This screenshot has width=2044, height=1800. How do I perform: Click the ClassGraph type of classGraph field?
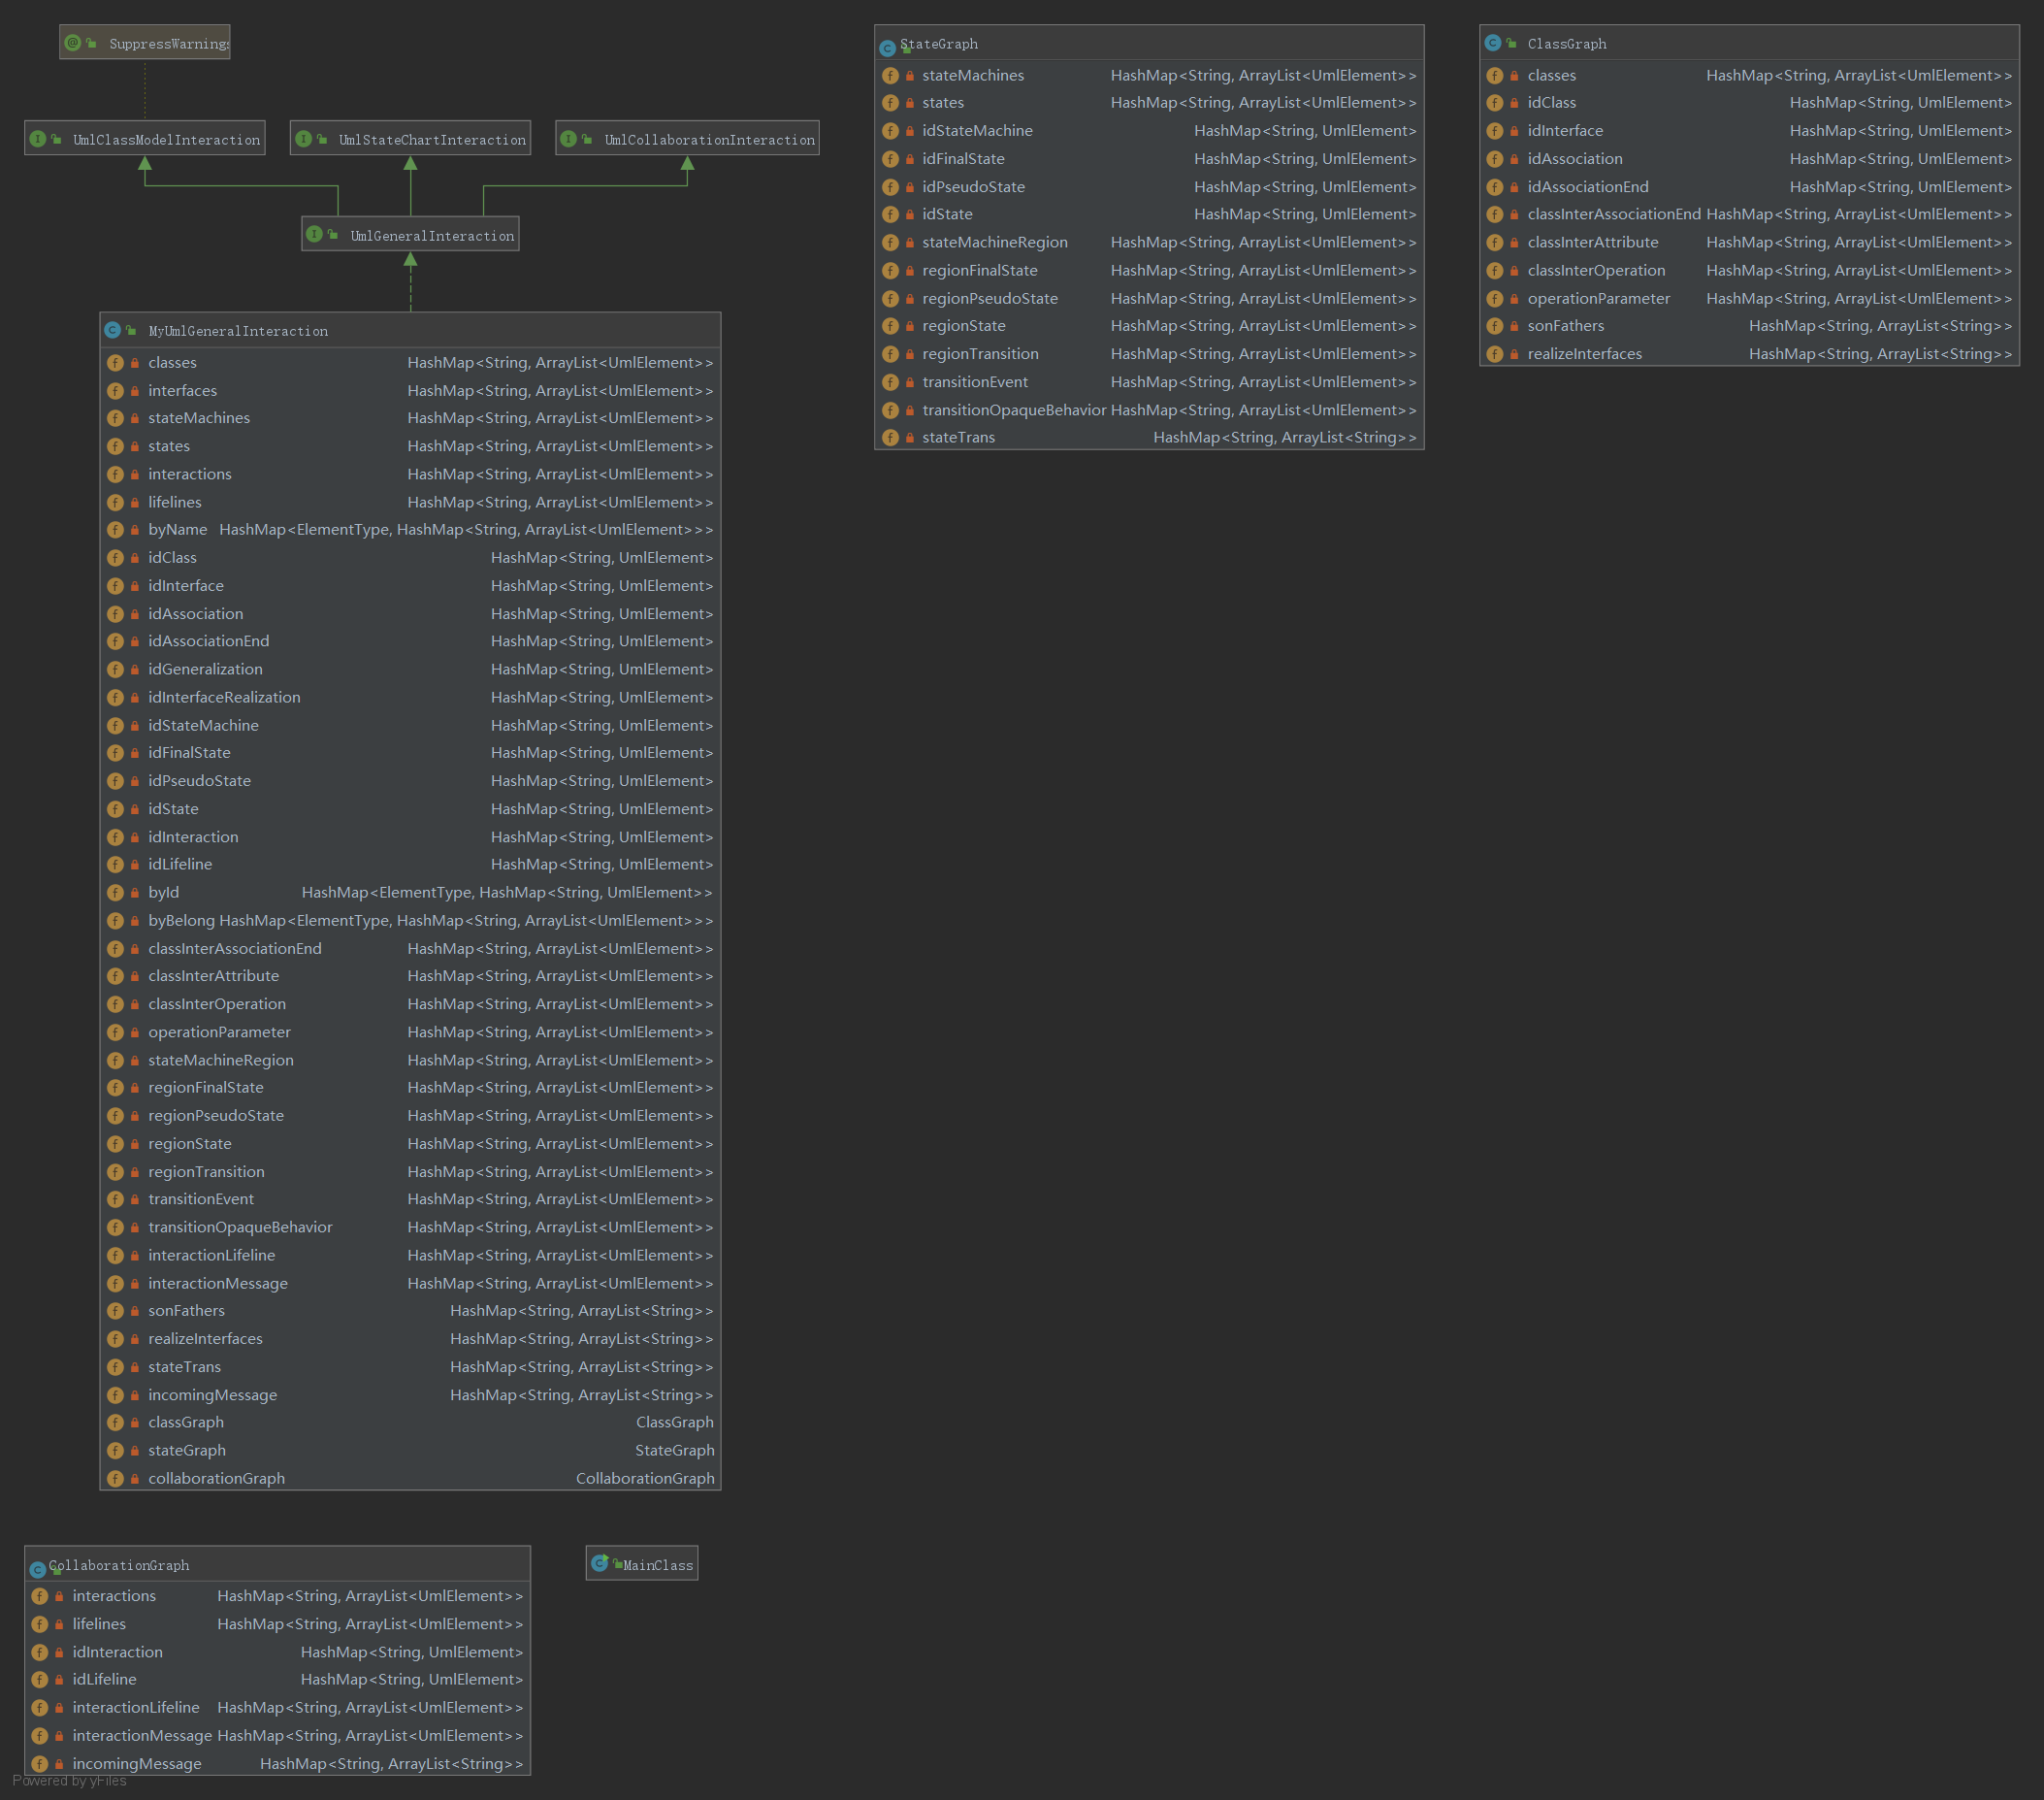(674, 1422)
